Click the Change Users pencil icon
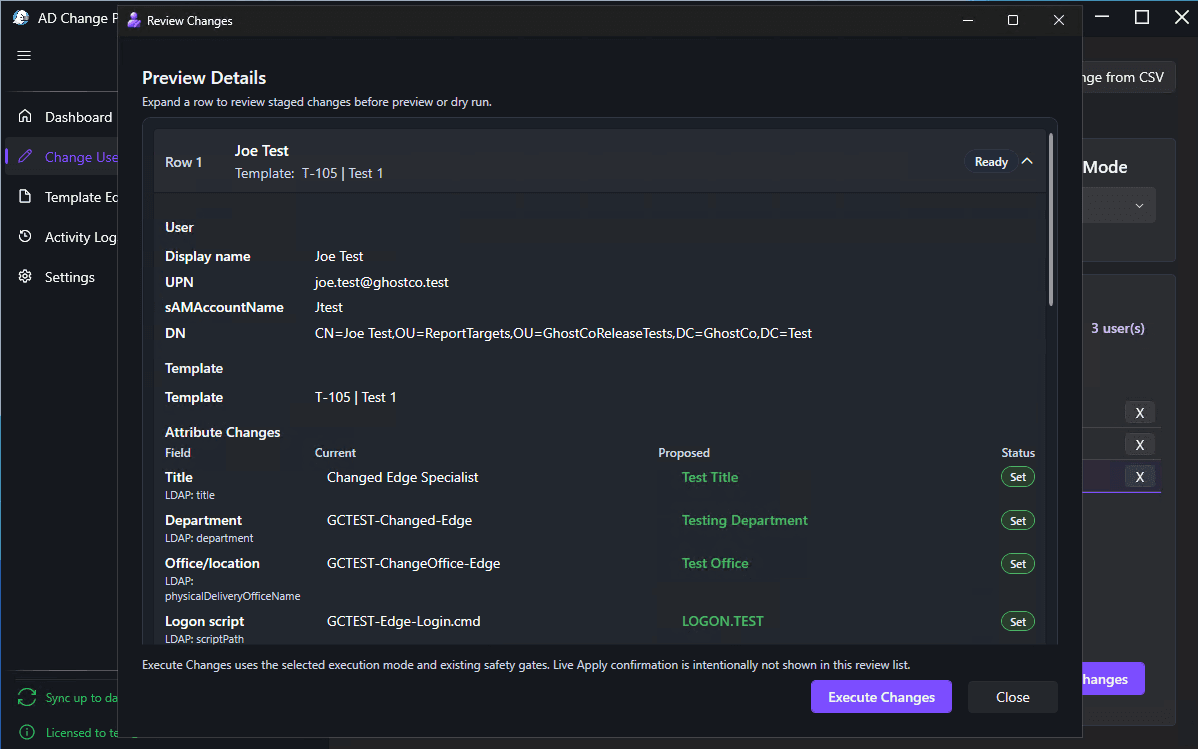The width and height of the screenshot is (1198, 749). (25, 156)
